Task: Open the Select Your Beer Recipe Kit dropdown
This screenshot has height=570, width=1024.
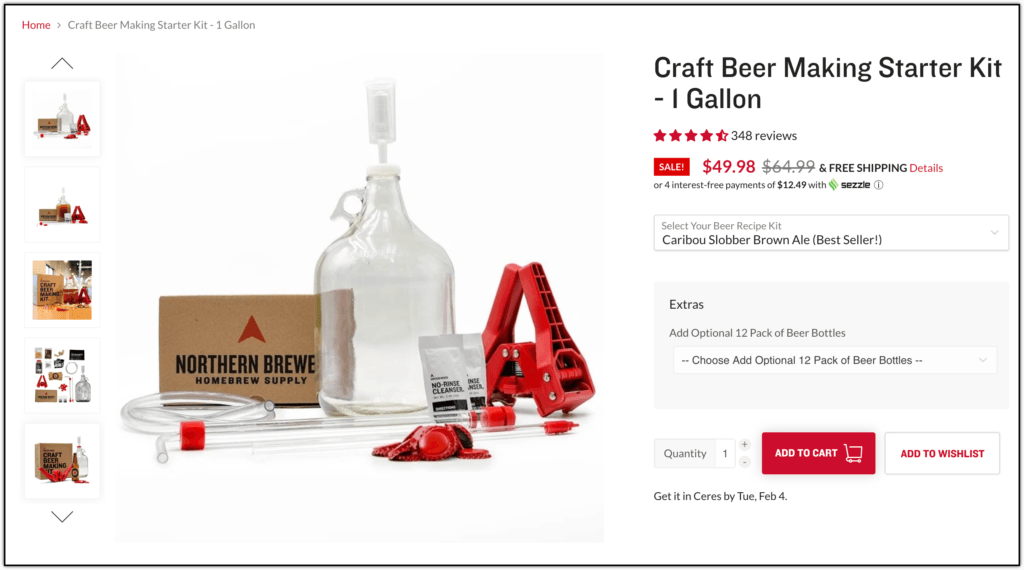Action: 831,233
